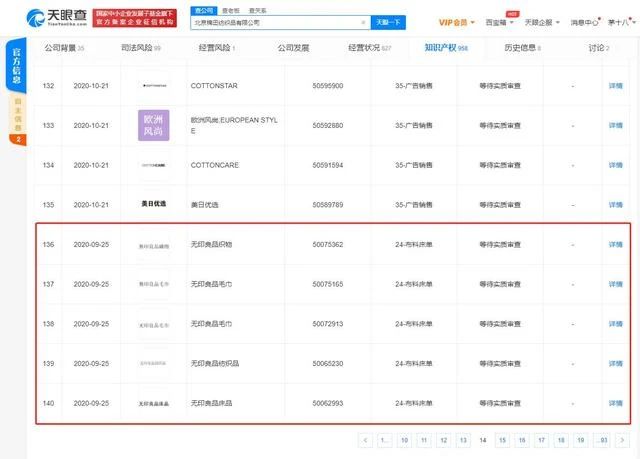Switch to the 司法风险 tab
Viewport: 640px width, 459px height.
coord(141,48)
